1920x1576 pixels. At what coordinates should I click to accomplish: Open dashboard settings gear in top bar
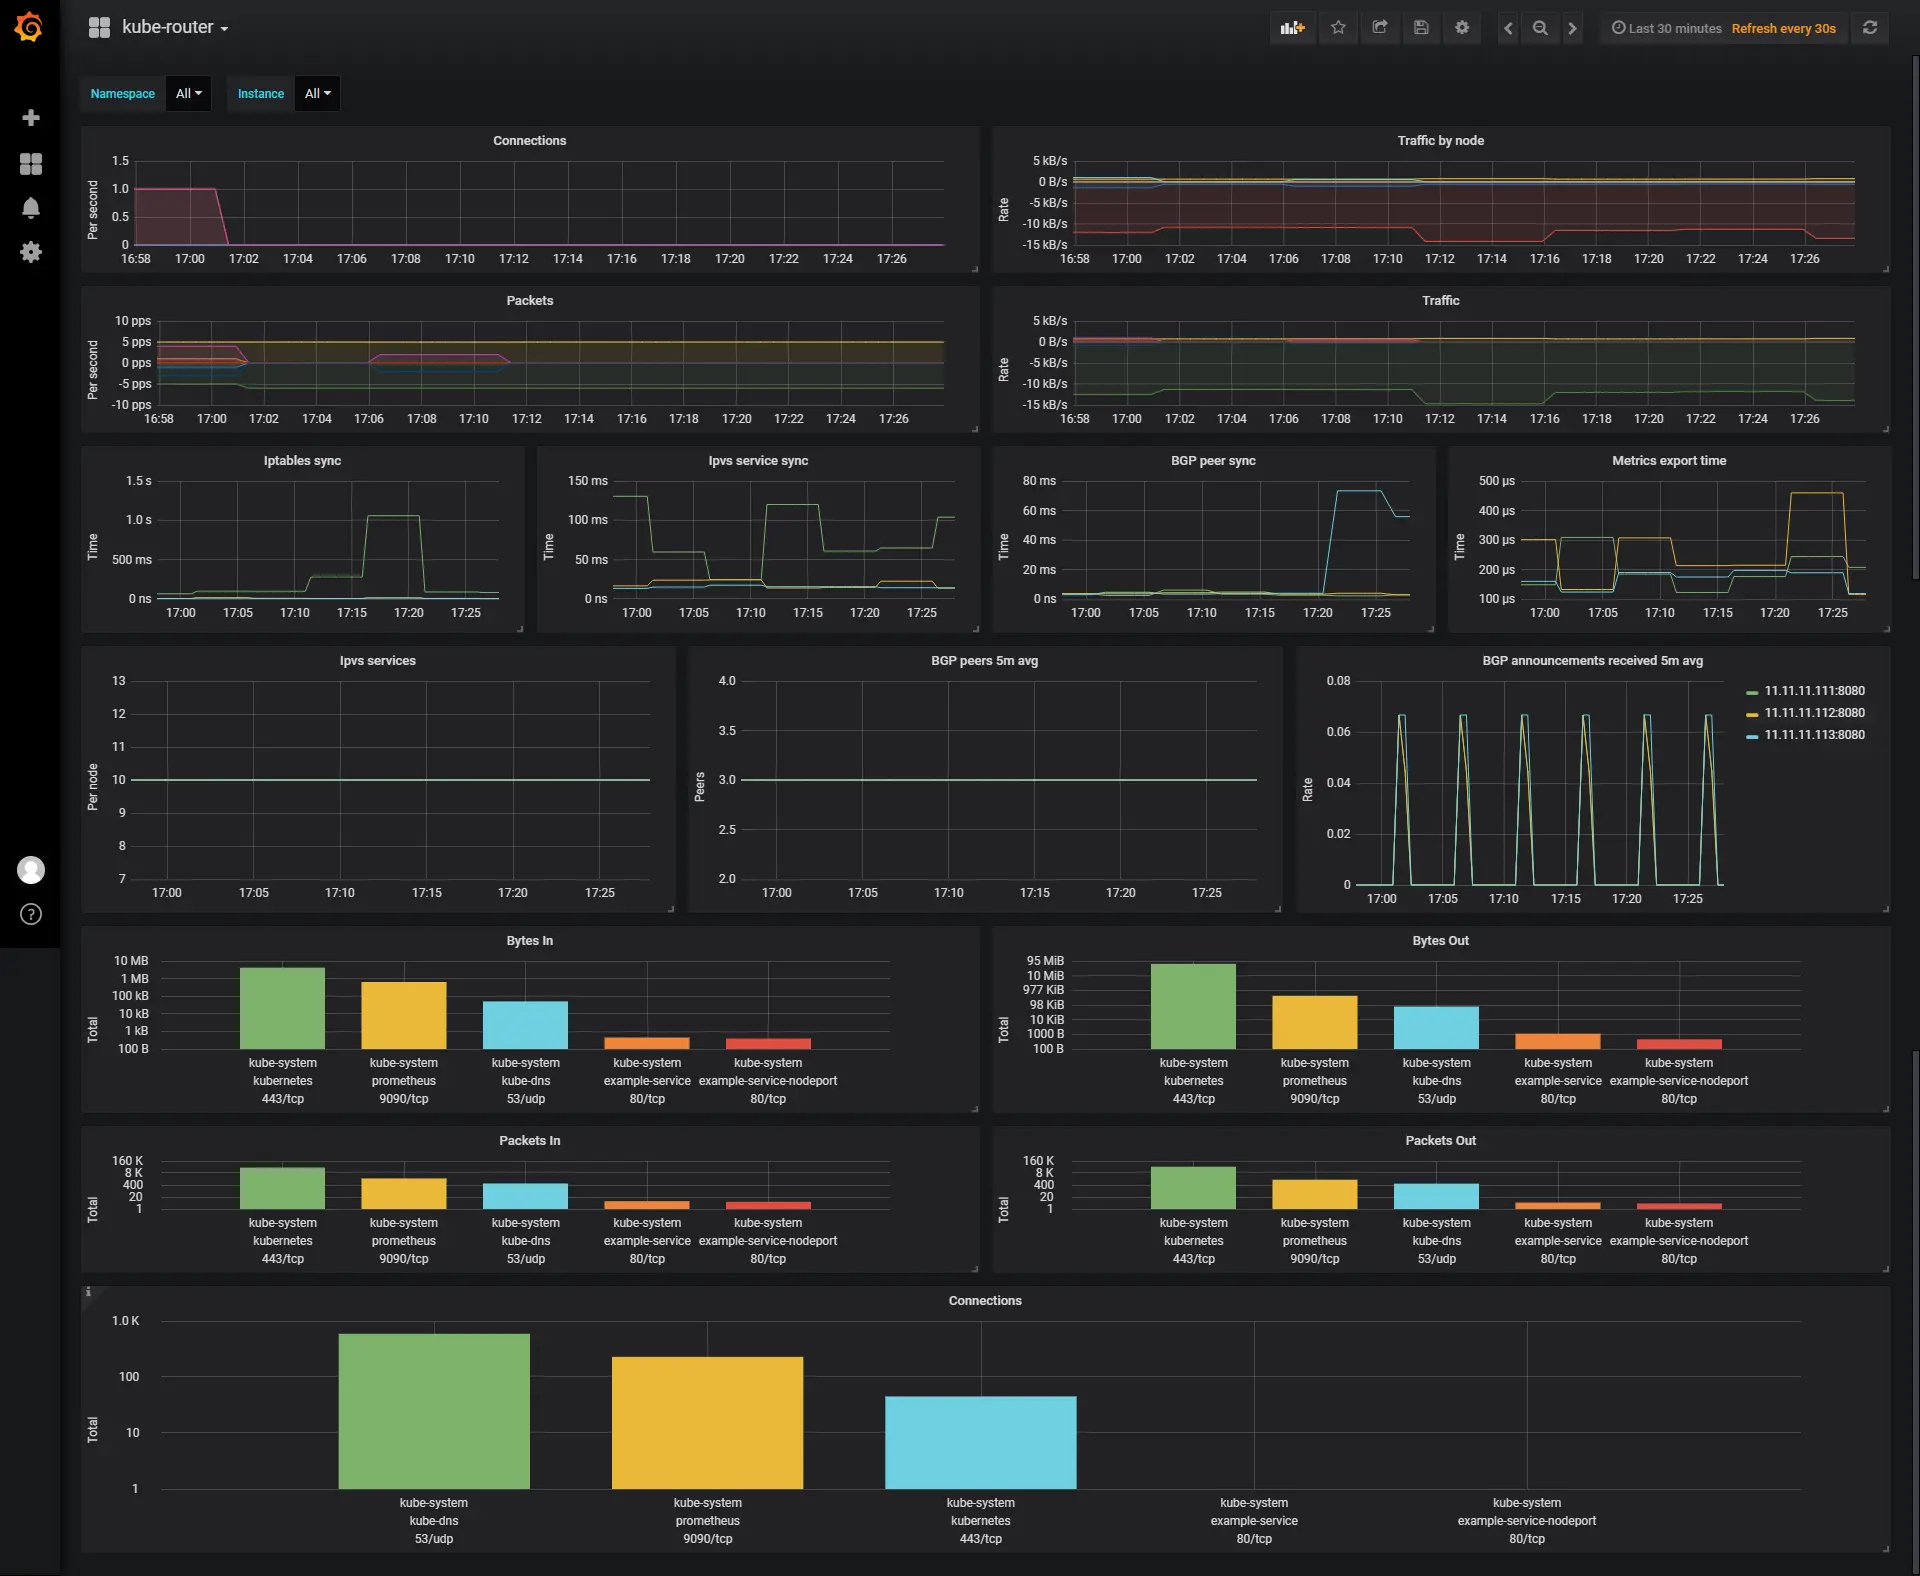tap(1462, 28)
